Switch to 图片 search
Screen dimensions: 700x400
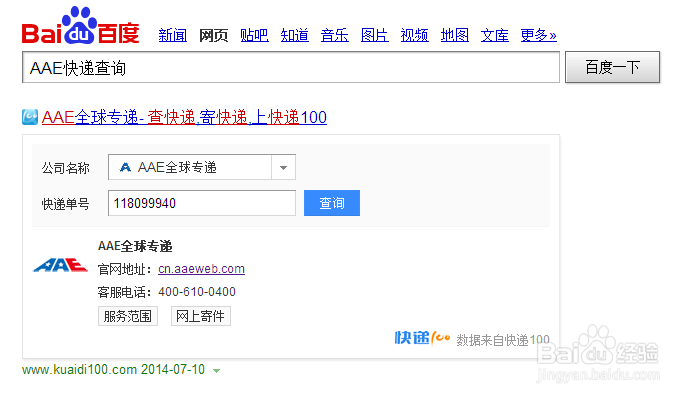[375, 35]
